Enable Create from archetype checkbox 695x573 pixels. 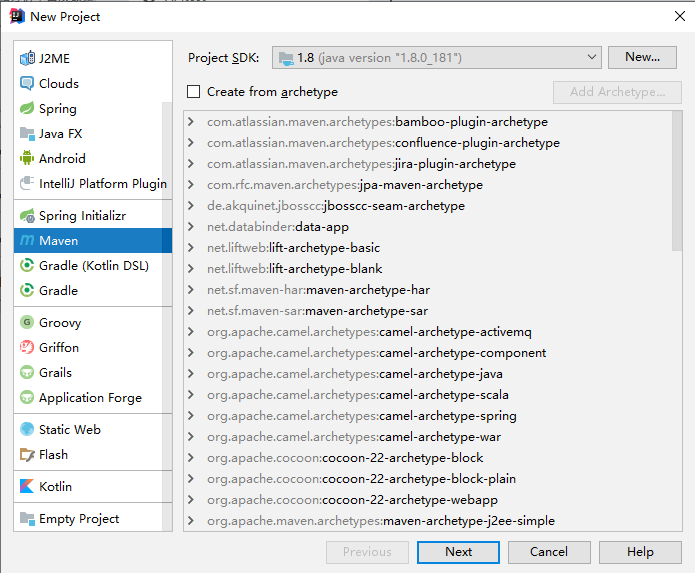[193, 92]
